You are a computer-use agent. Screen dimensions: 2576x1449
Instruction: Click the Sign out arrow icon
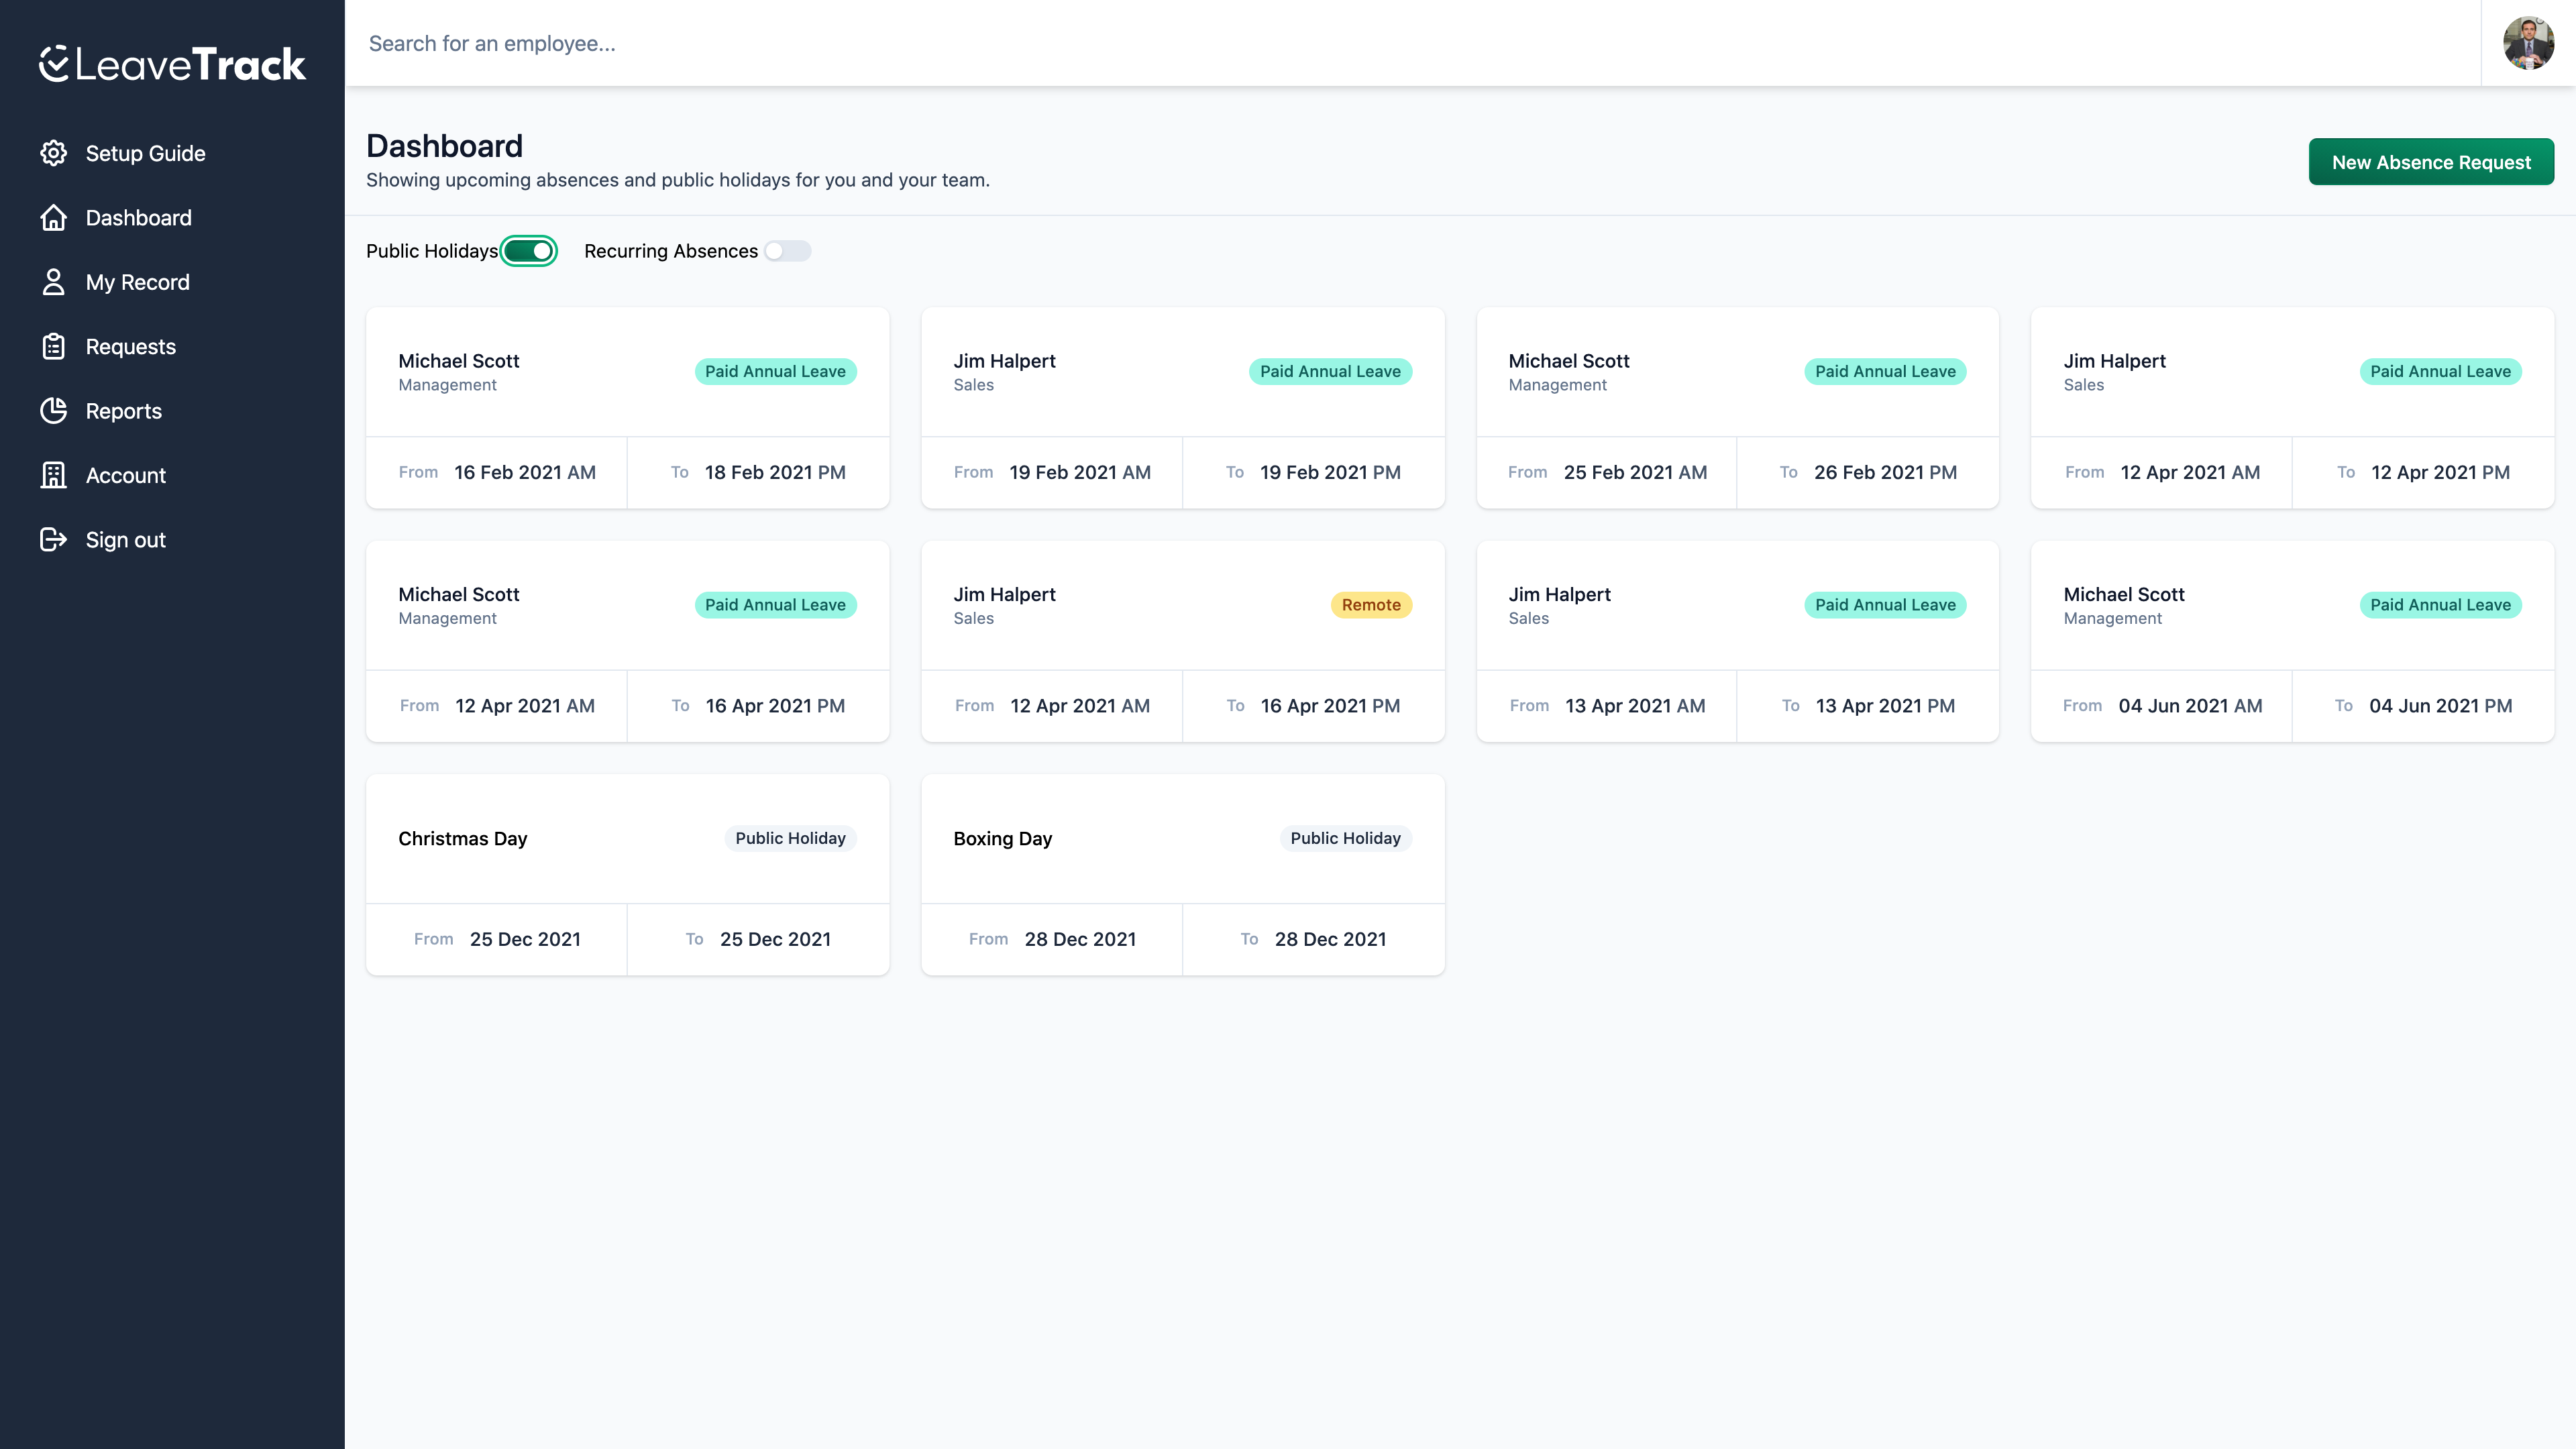[53, 539]
